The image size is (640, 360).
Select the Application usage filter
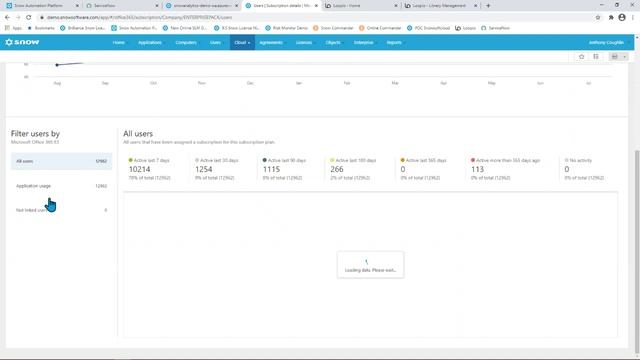61,186
